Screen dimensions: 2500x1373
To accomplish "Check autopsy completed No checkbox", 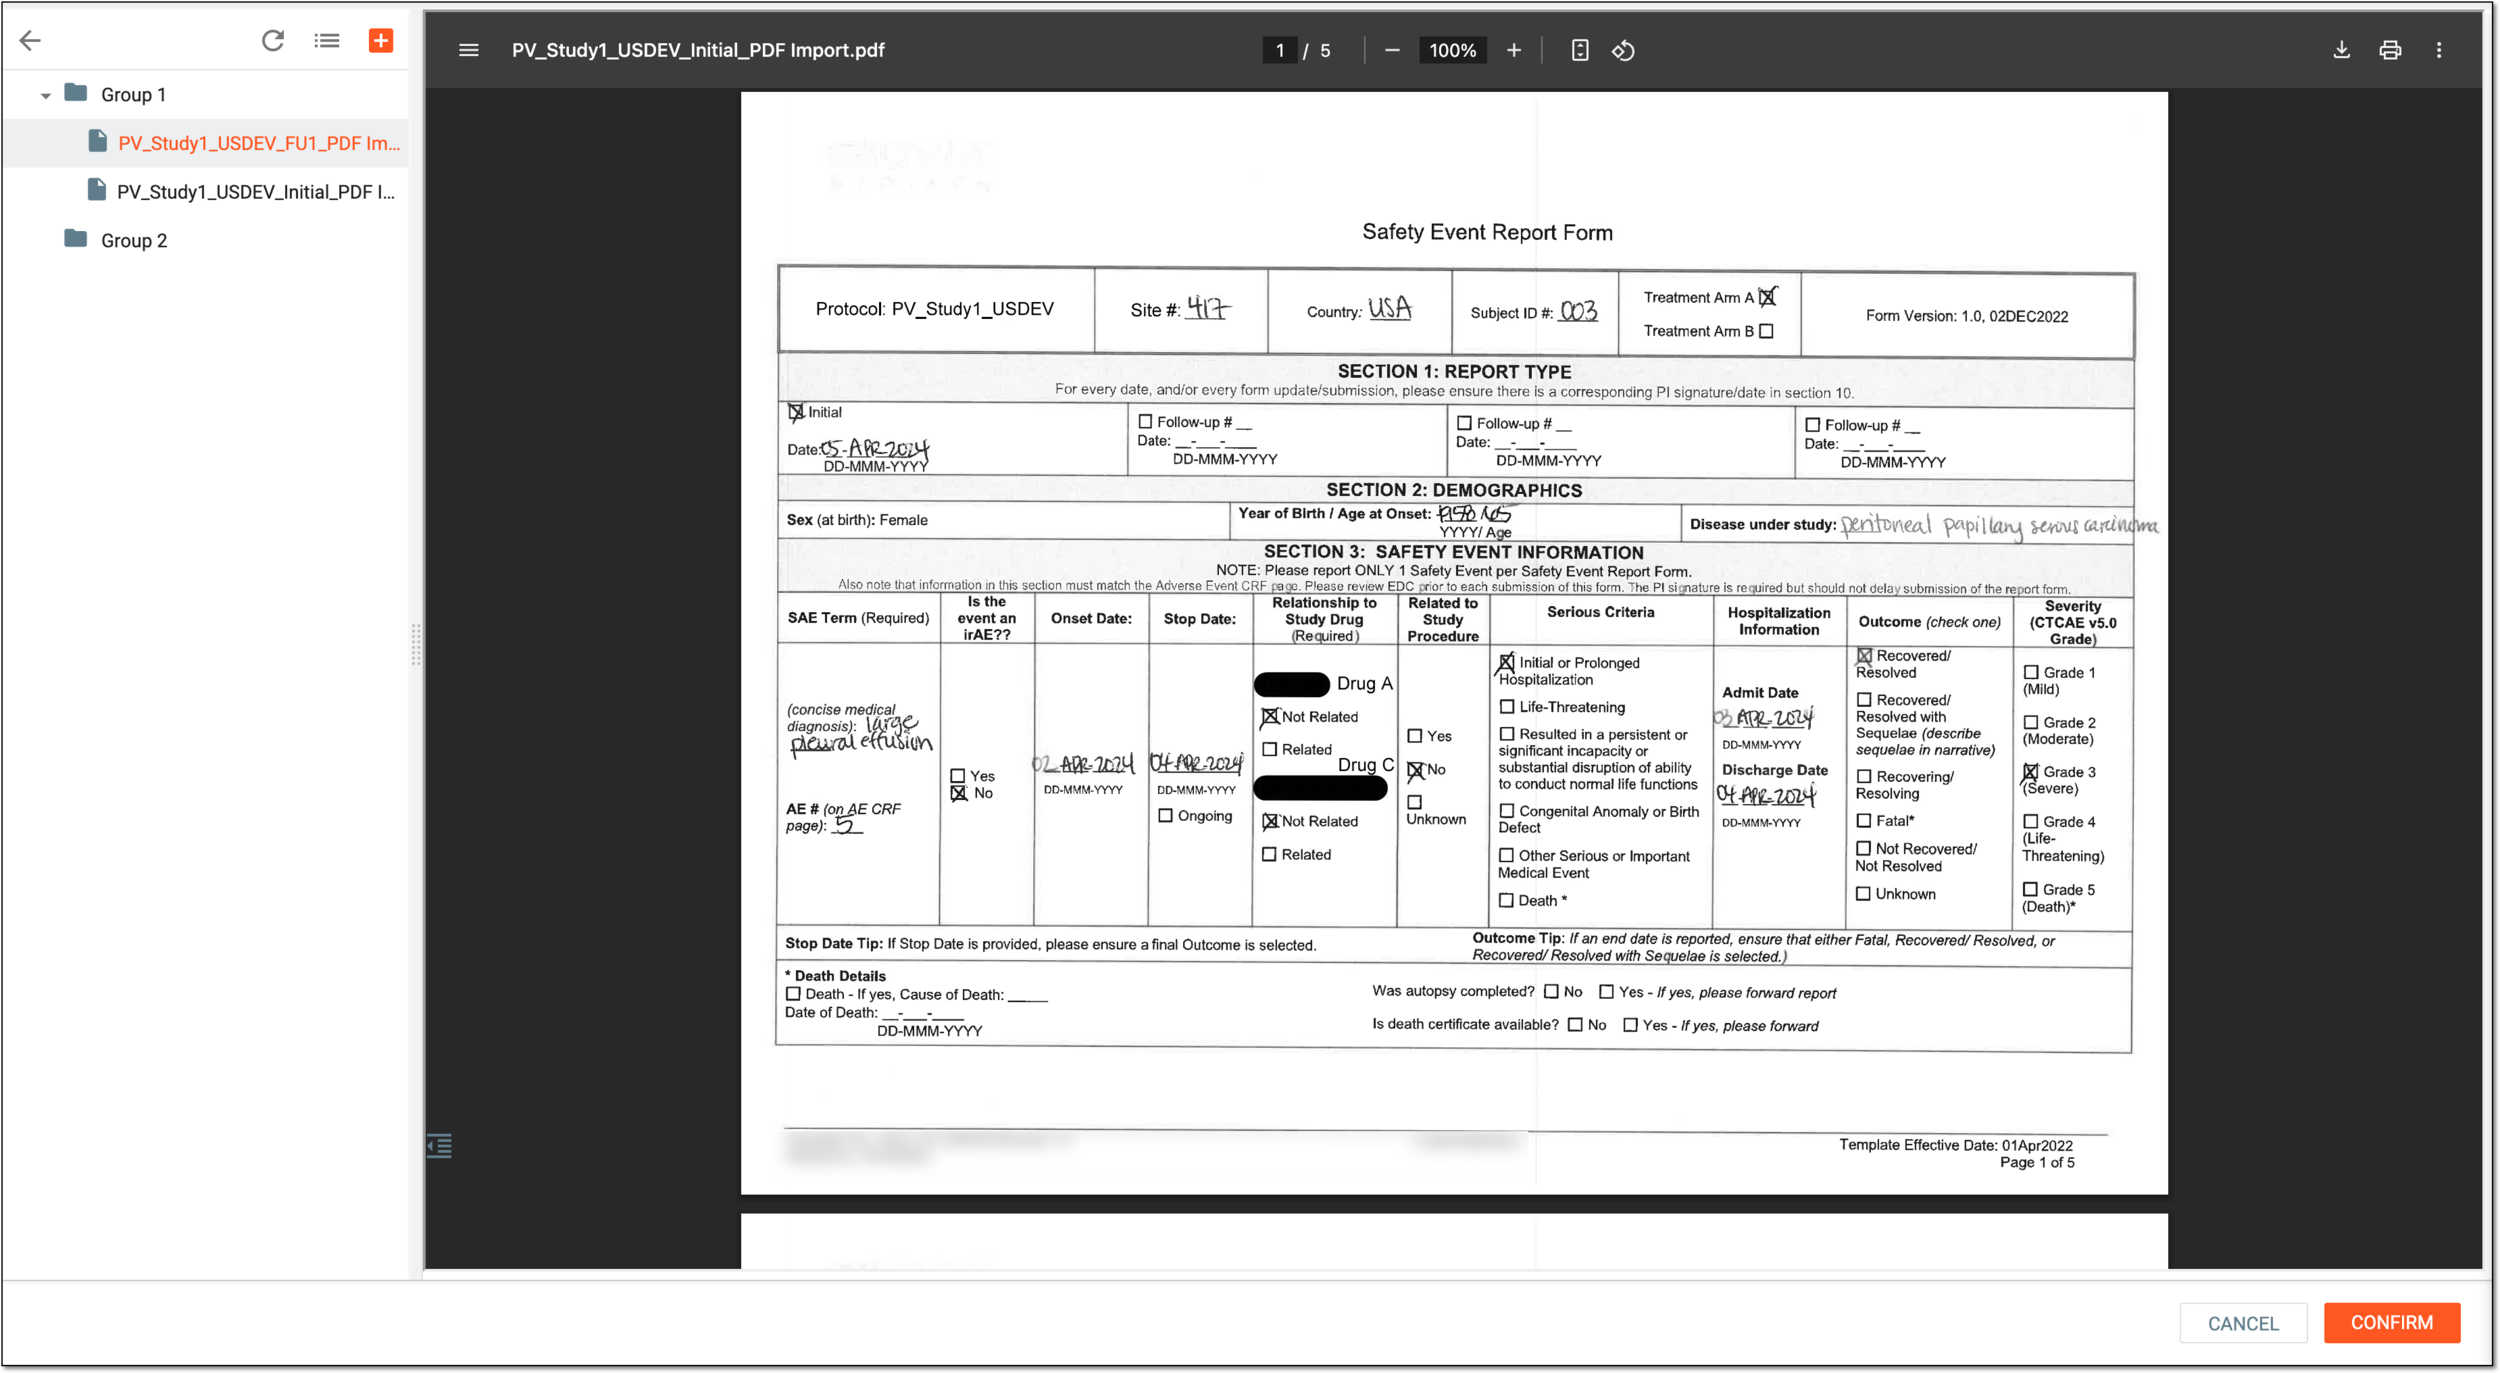I will 1551,992.
